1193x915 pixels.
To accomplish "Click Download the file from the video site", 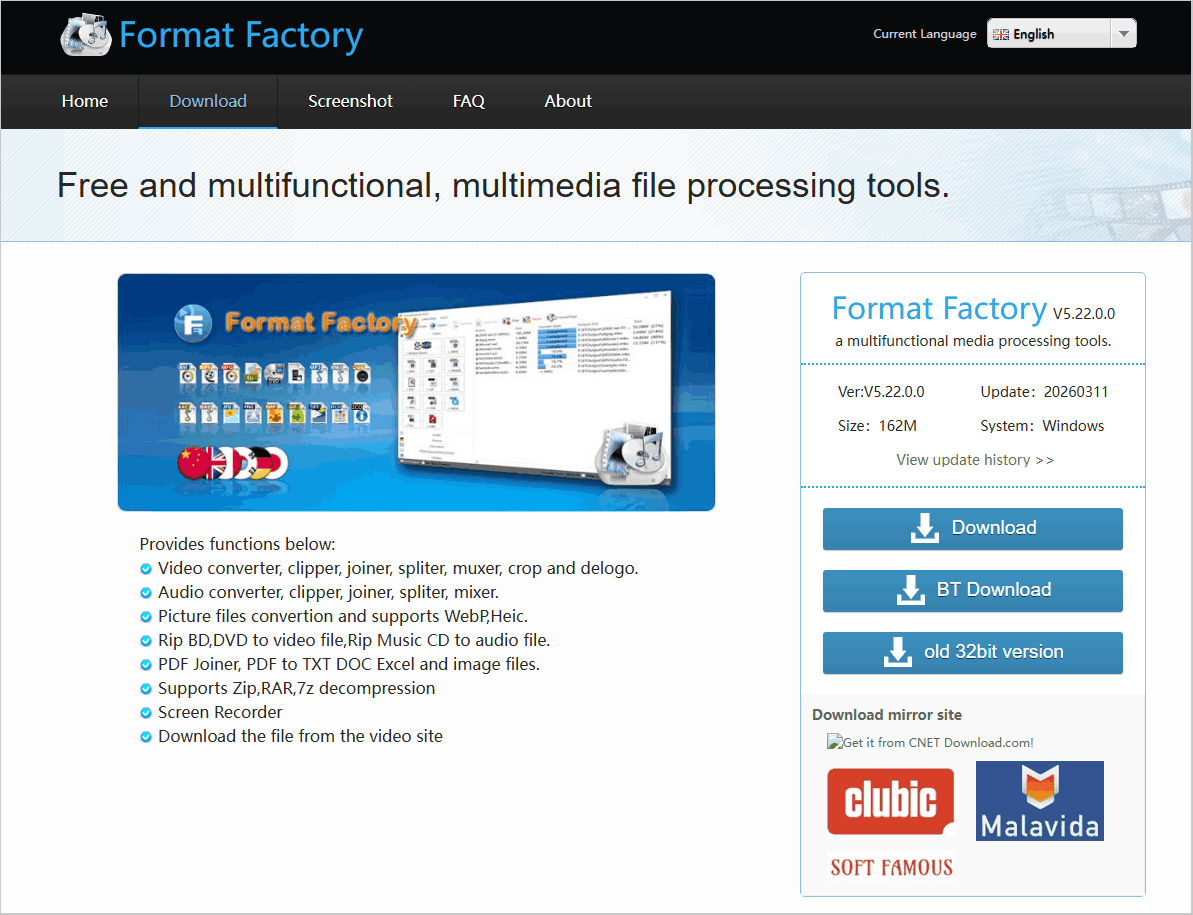I will click(300, 736).
